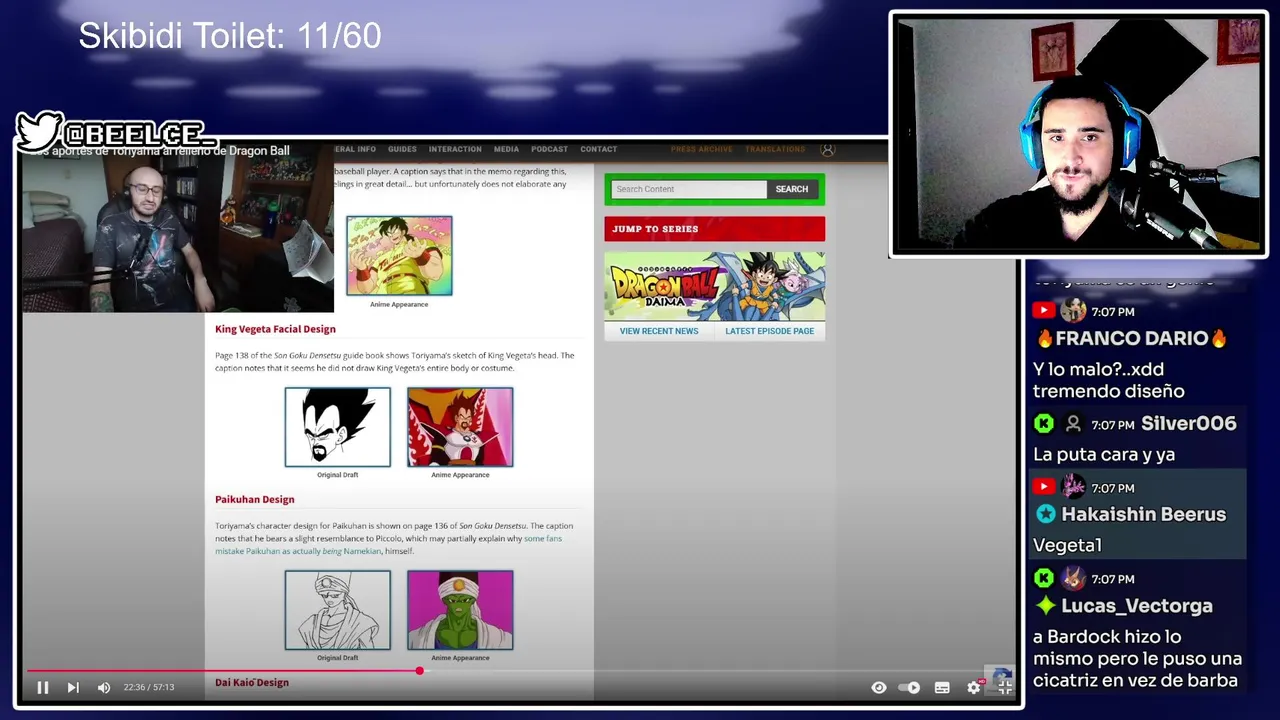Click Hakaishin Beerus's chat avatar
This screenshot has width=1280, height=720.
click(x=1073, y=487)
